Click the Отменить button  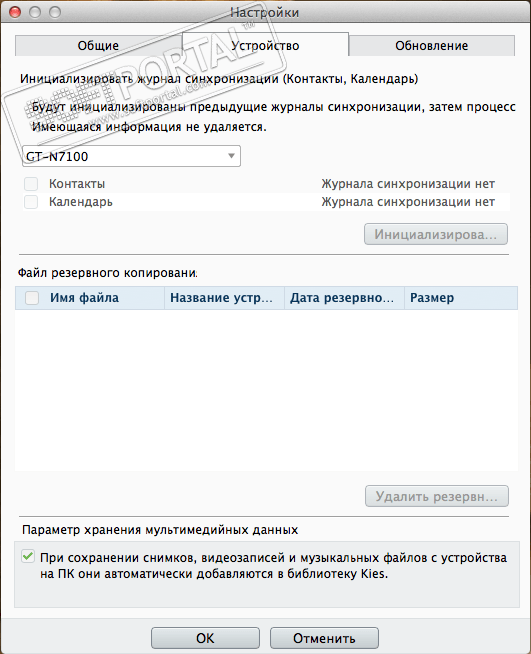(x=324, y=638)
